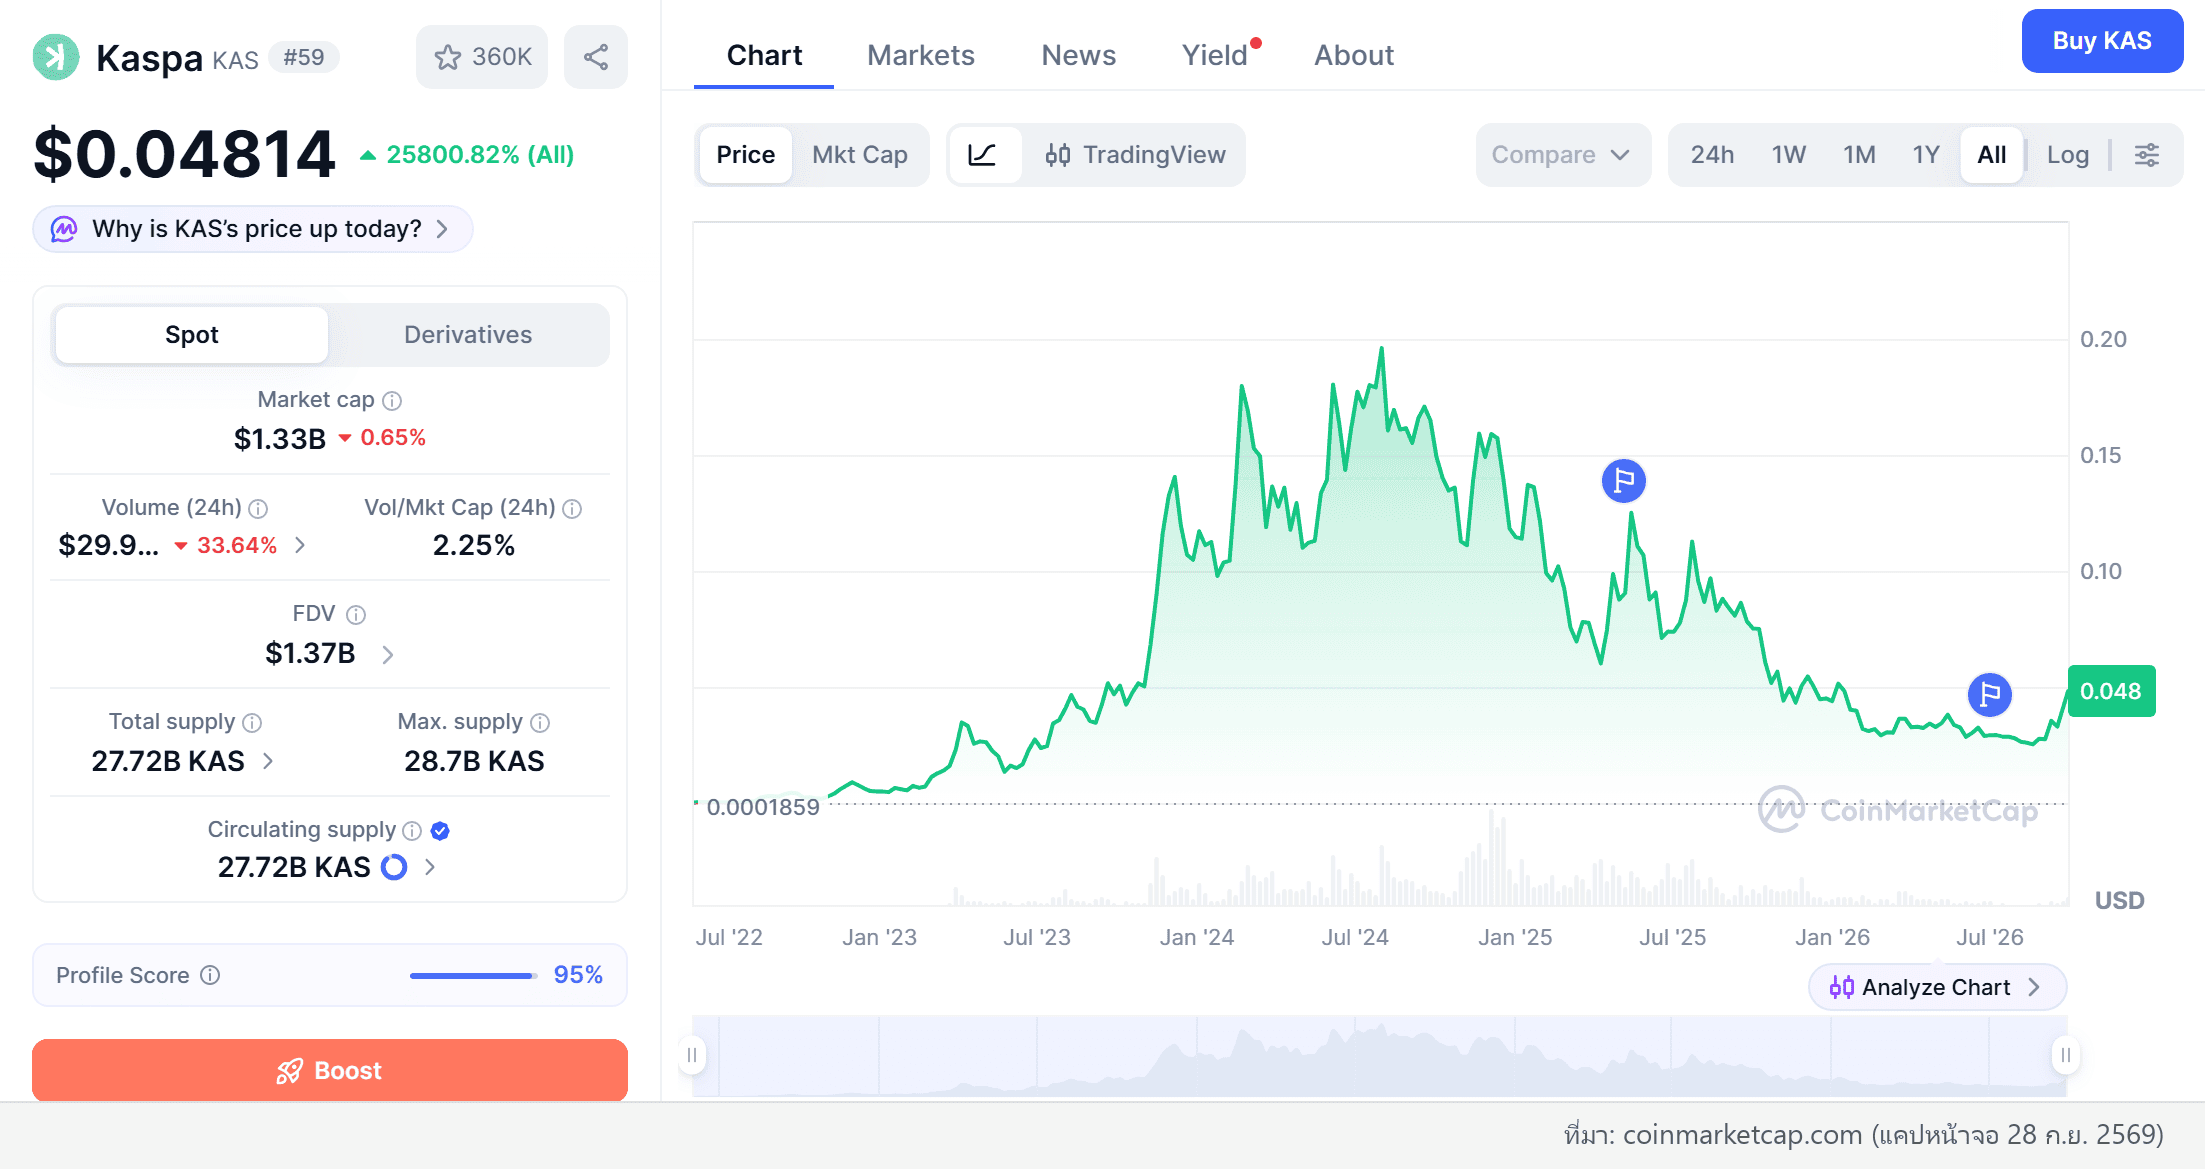This screenshot has width=2205, height=1169.
Task: Open the News tab
Action: pyautogui.click(x=1079, y=55)
